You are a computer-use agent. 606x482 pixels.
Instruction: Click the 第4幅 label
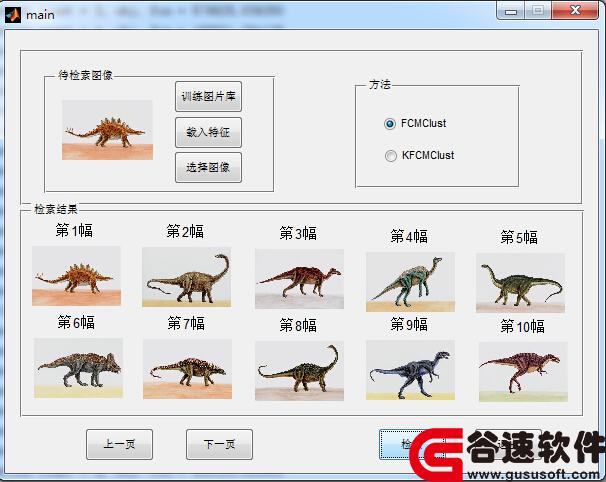409,236
